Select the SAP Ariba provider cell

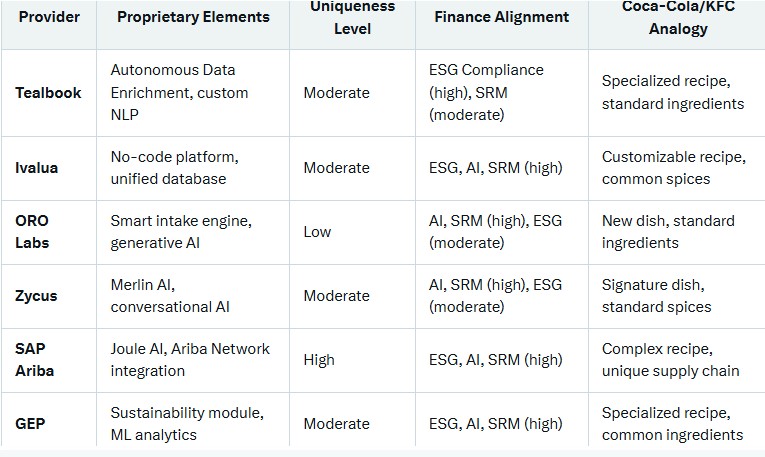(x=35, y=360)
